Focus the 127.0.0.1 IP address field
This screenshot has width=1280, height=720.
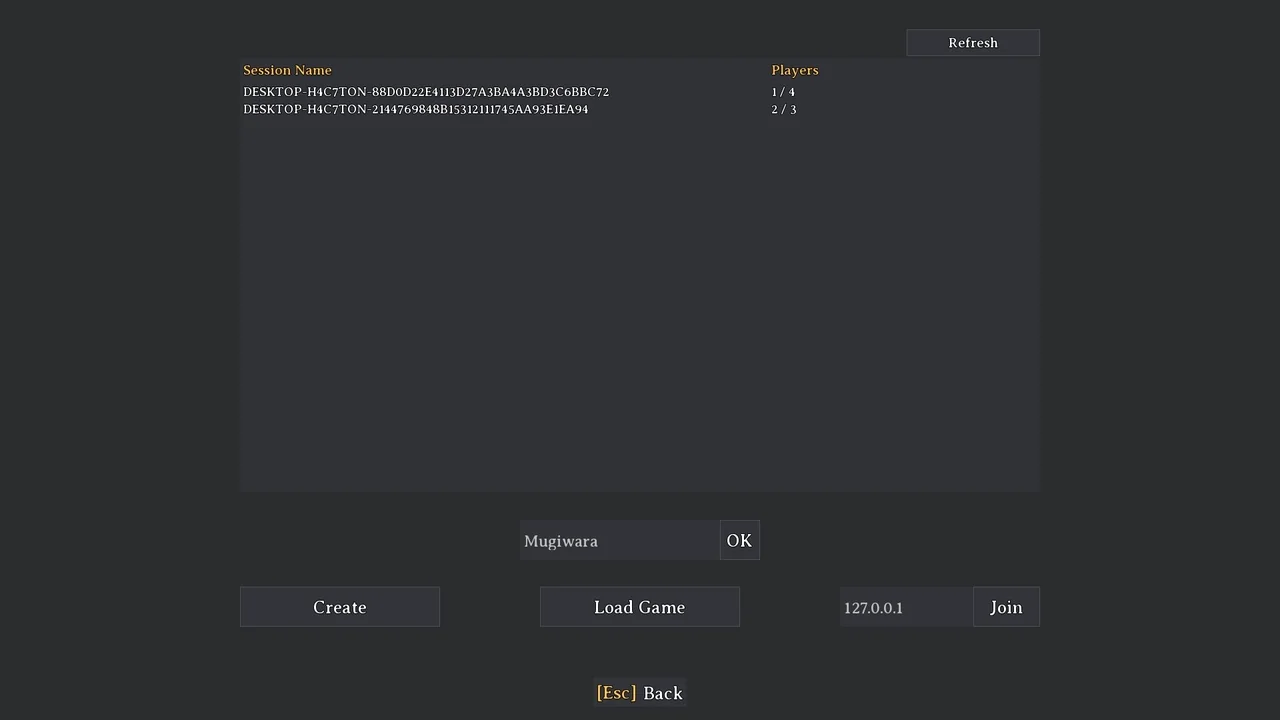click(906, 607)
